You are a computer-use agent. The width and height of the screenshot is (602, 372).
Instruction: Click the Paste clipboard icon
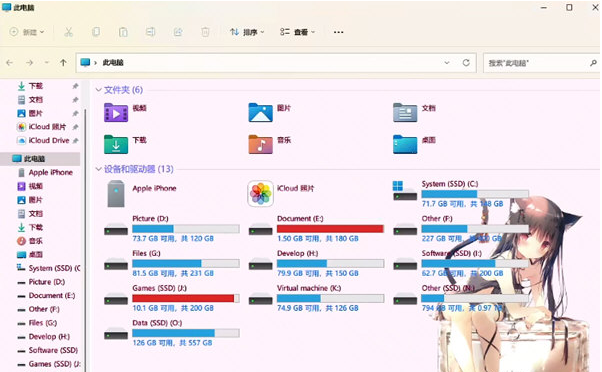click(123, 32)
